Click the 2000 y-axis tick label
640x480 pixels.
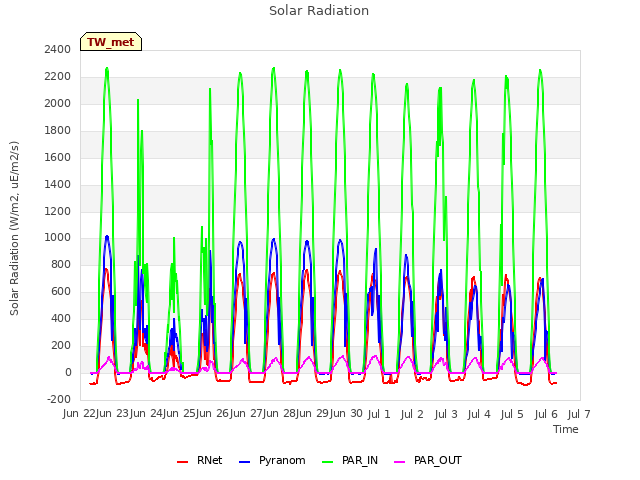[58, 103]
